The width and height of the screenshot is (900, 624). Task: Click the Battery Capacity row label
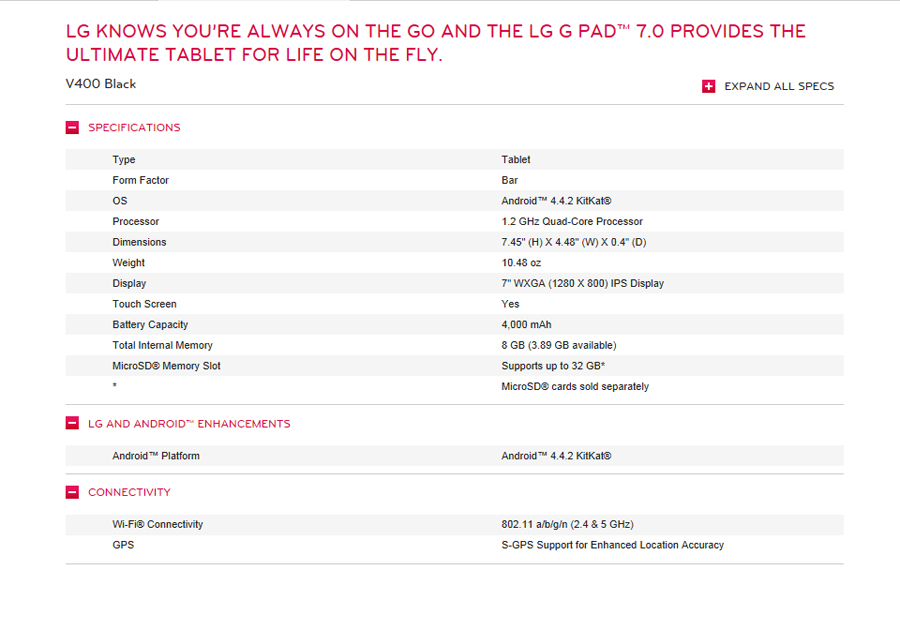(x=150, y=325)
